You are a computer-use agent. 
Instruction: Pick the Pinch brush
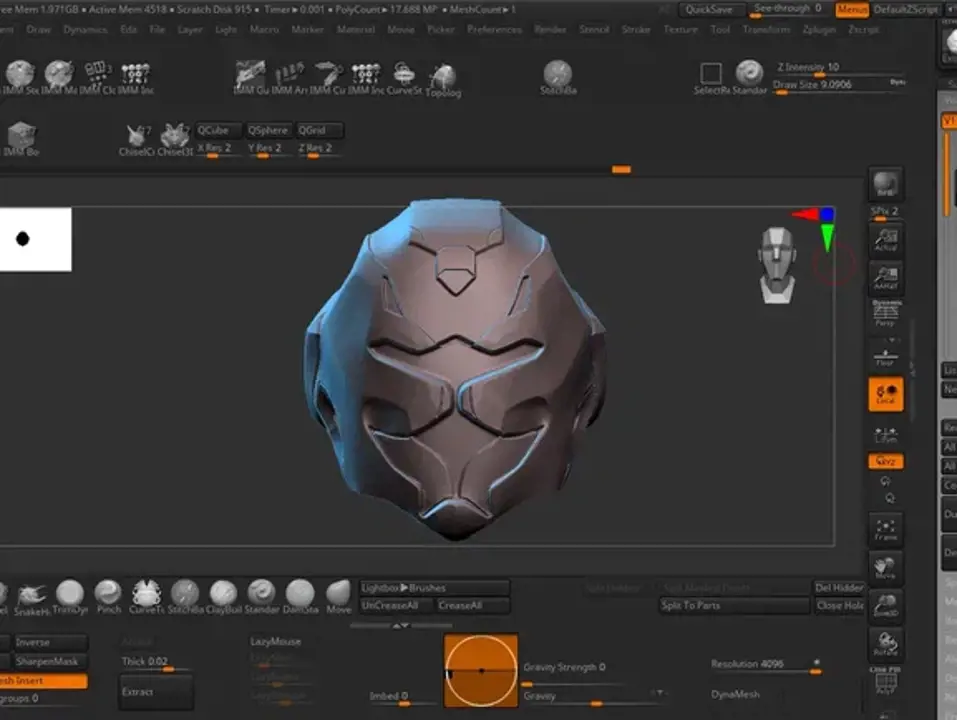tap(108, 595)
